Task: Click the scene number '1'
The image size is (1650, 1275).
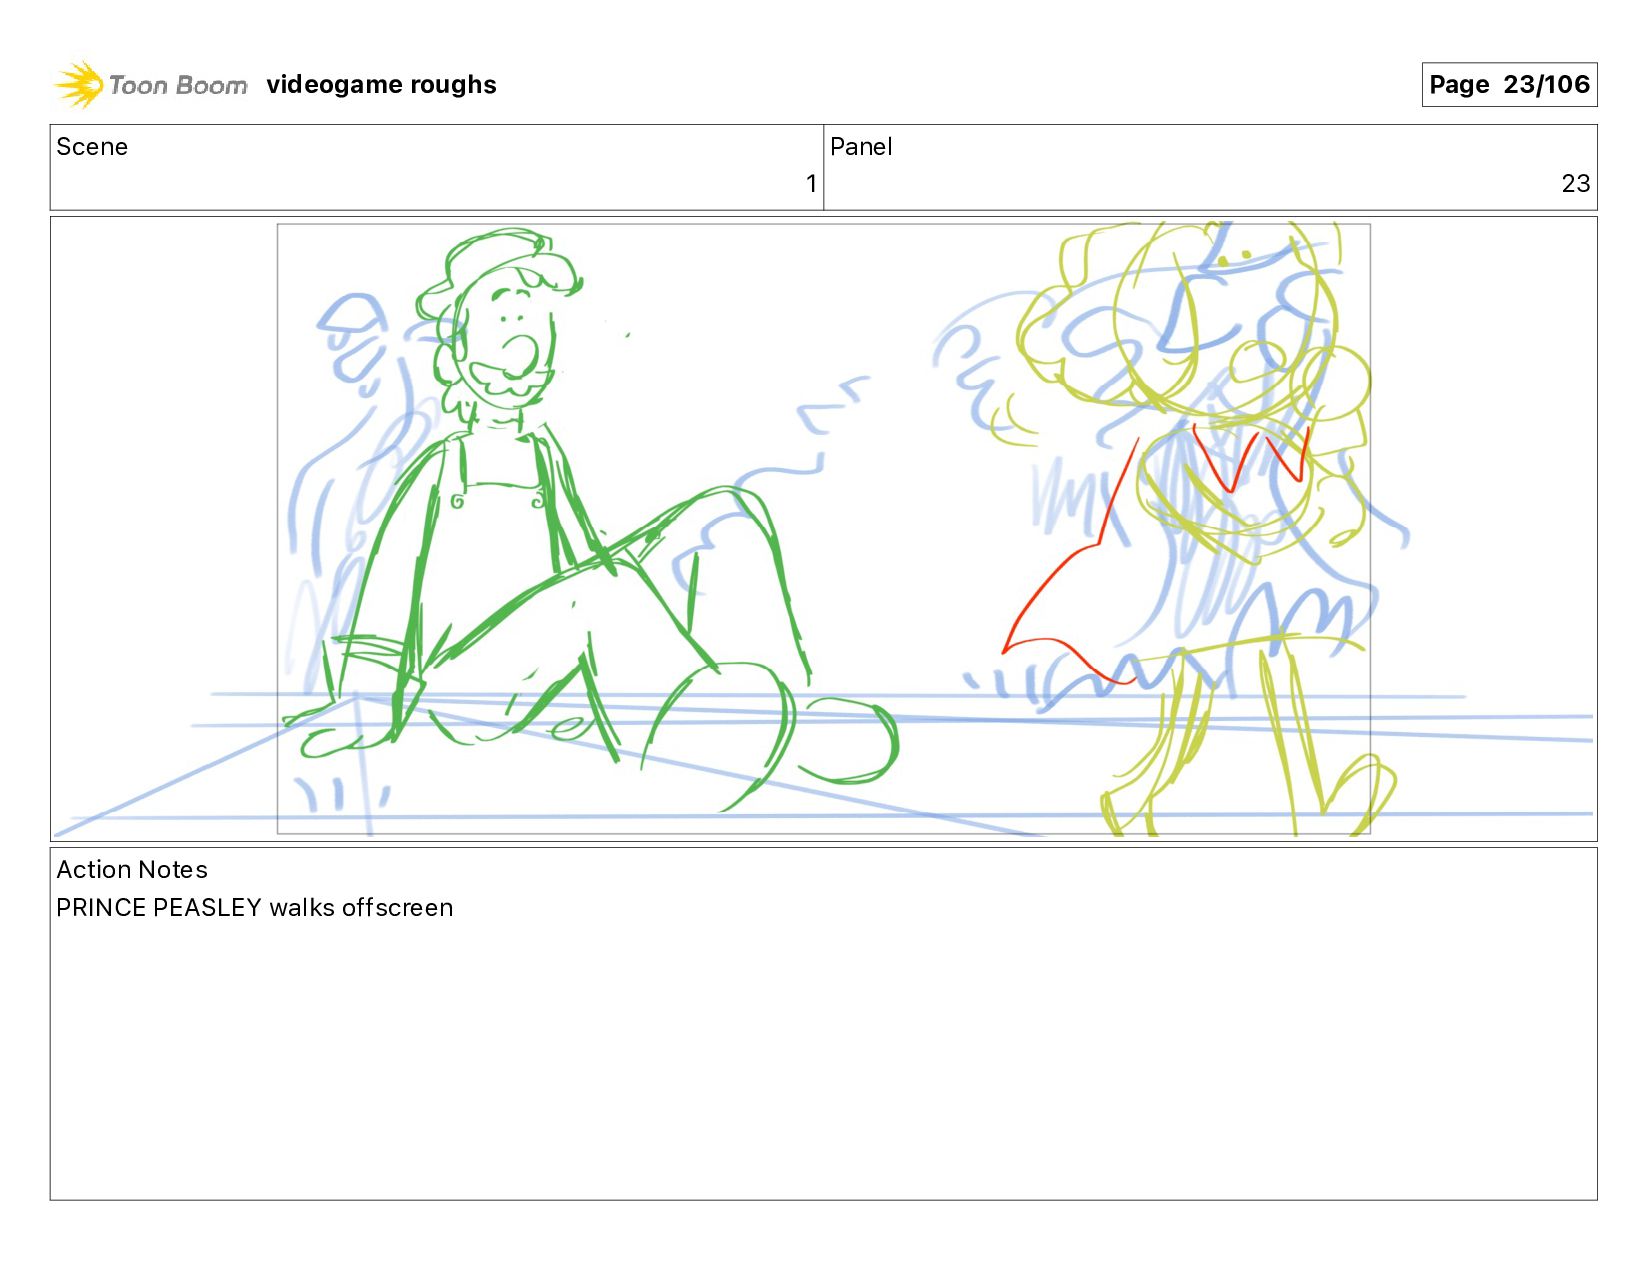Action: pos(811,184)
